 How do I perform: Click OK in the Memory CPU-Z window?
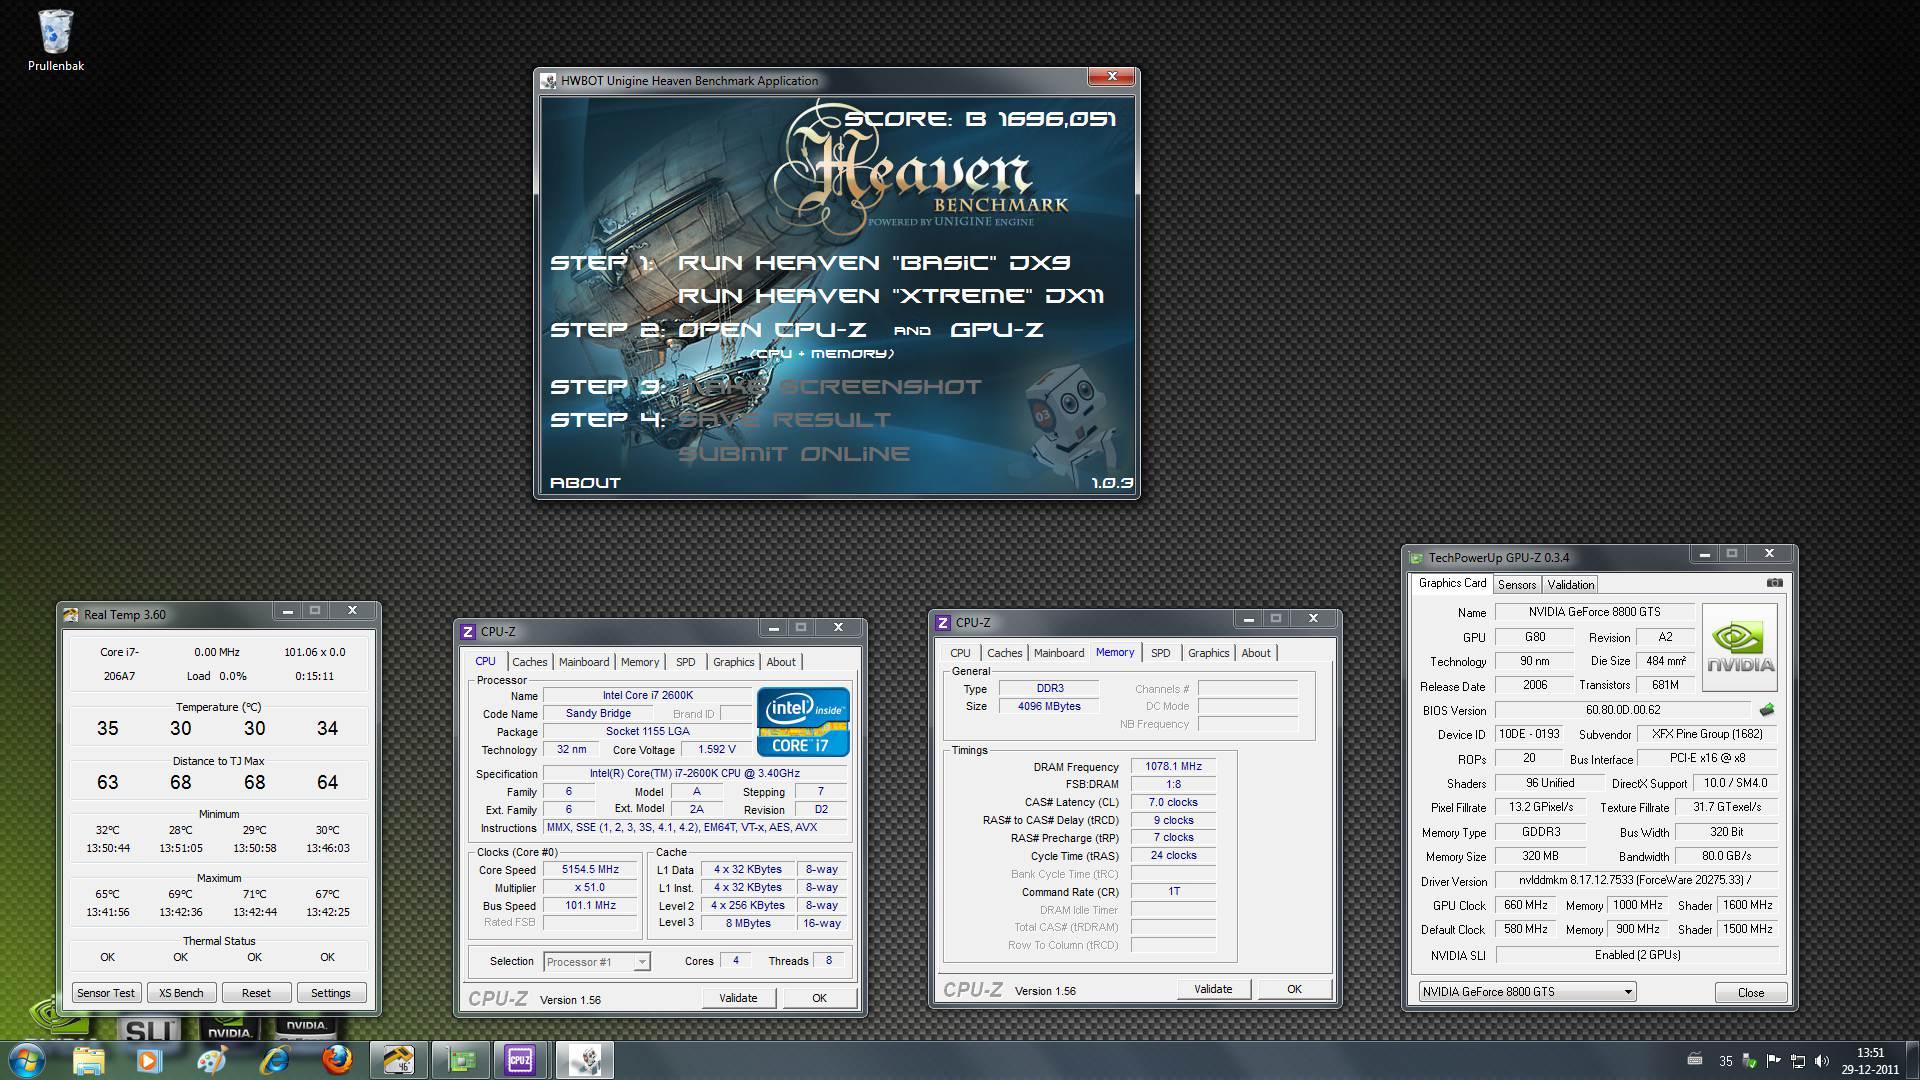1294,989
